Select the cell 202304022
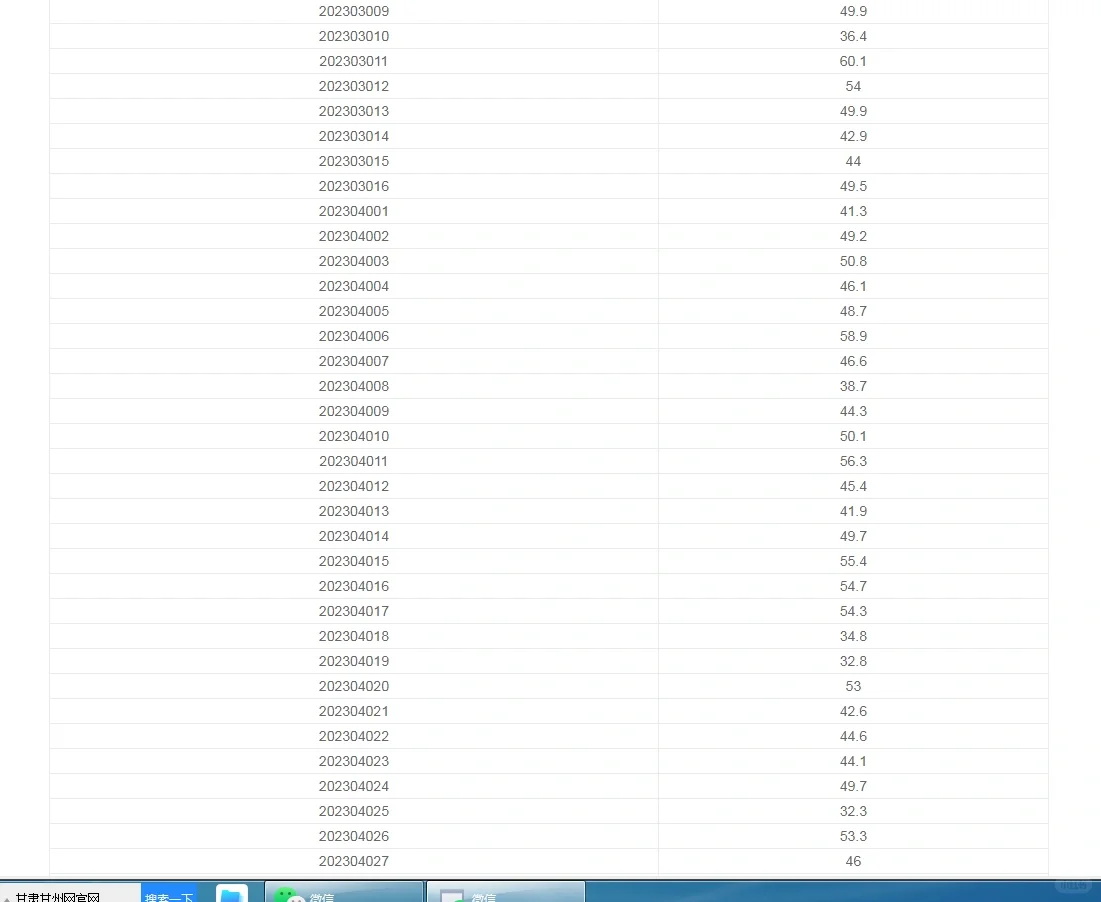The width and height of the screenshot is (1101, 902). 354,736
